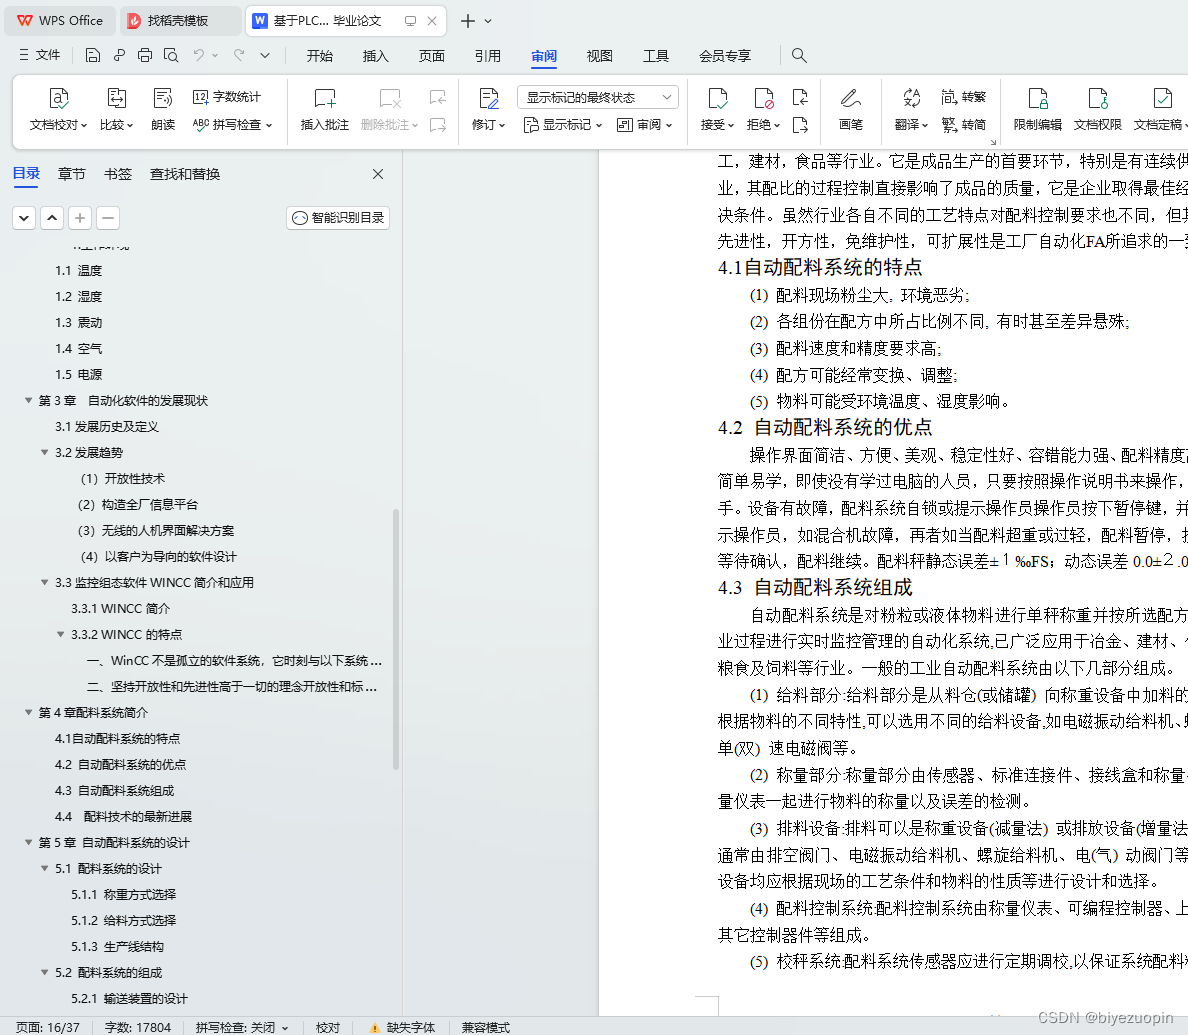Viewport: 1188px width, 1035px height.
Task: Open the 翻译 translate tool
Action: [x=911, y=109]
